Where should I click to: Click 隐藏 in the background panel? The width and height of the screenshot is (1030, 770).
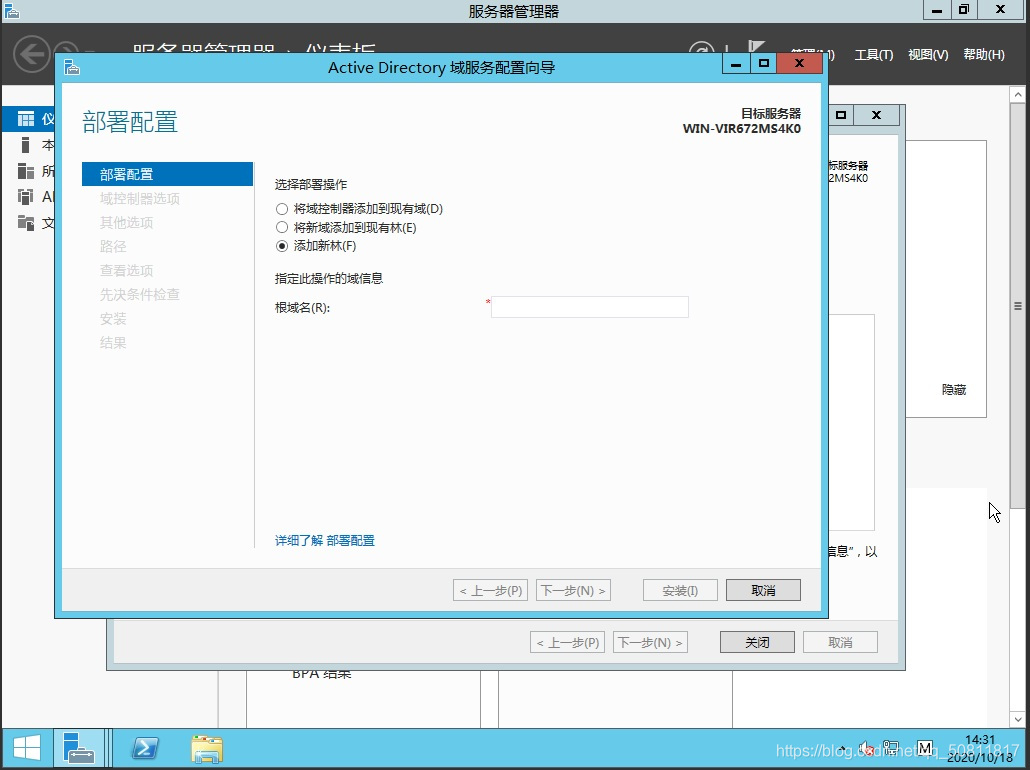tap(954, 390)
